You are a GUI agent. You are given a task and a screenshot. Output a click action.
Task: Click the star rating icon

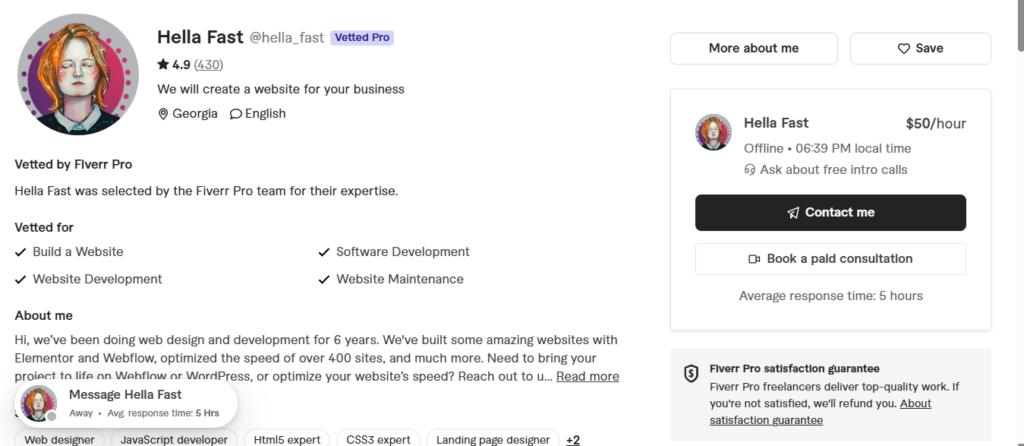pyautogui.click(x=163, y=64)
